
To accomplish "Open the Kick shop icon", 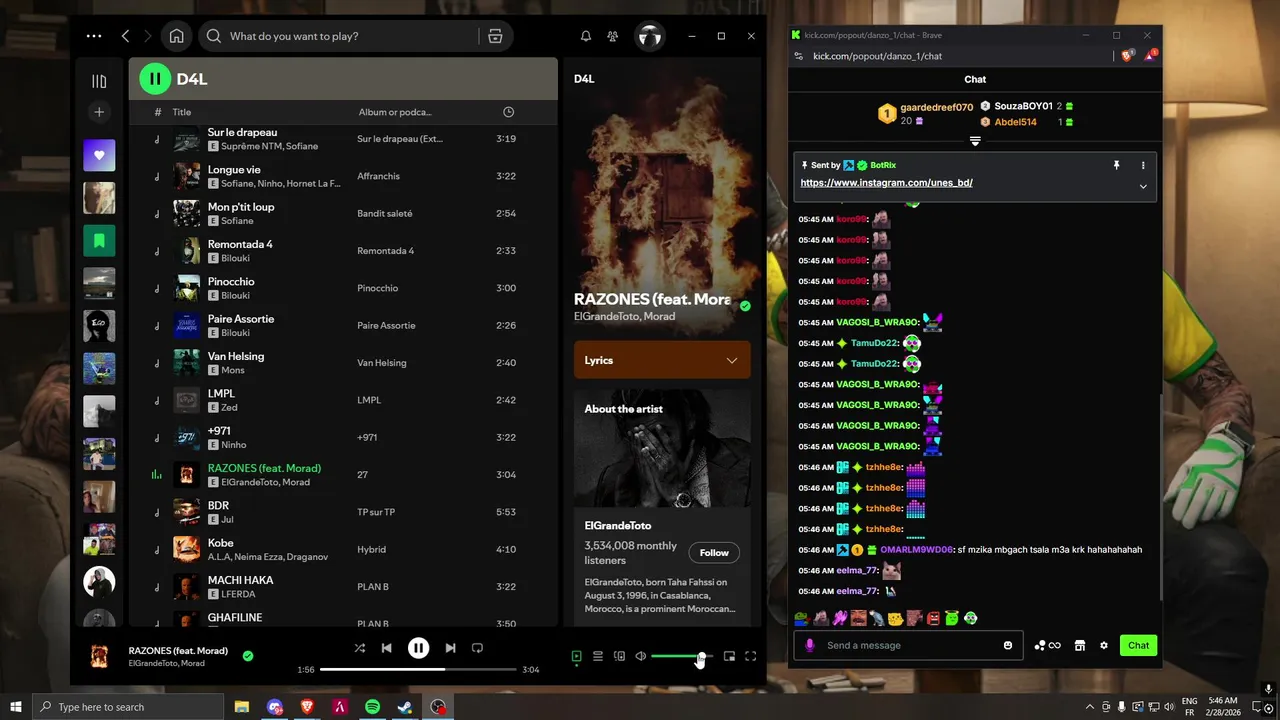I will click(x=1080, y=645).
